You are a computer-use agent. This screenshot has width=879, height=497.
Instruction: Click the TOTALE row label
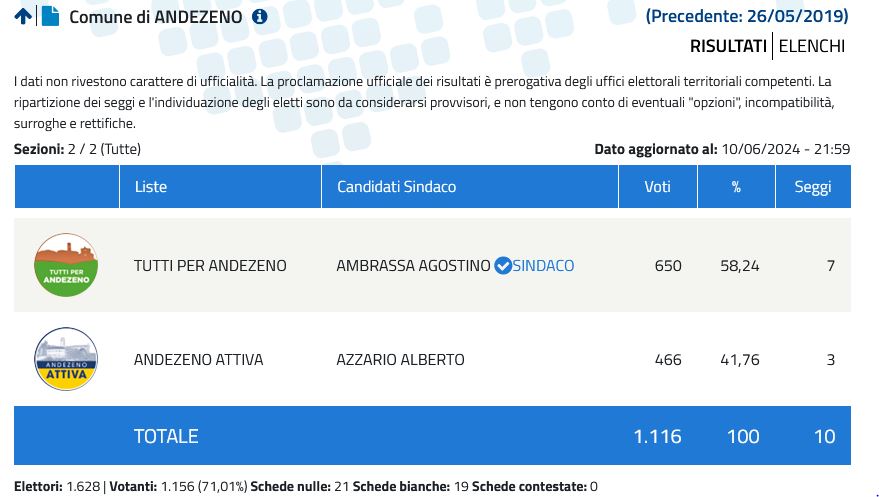(x=166, y=436)
